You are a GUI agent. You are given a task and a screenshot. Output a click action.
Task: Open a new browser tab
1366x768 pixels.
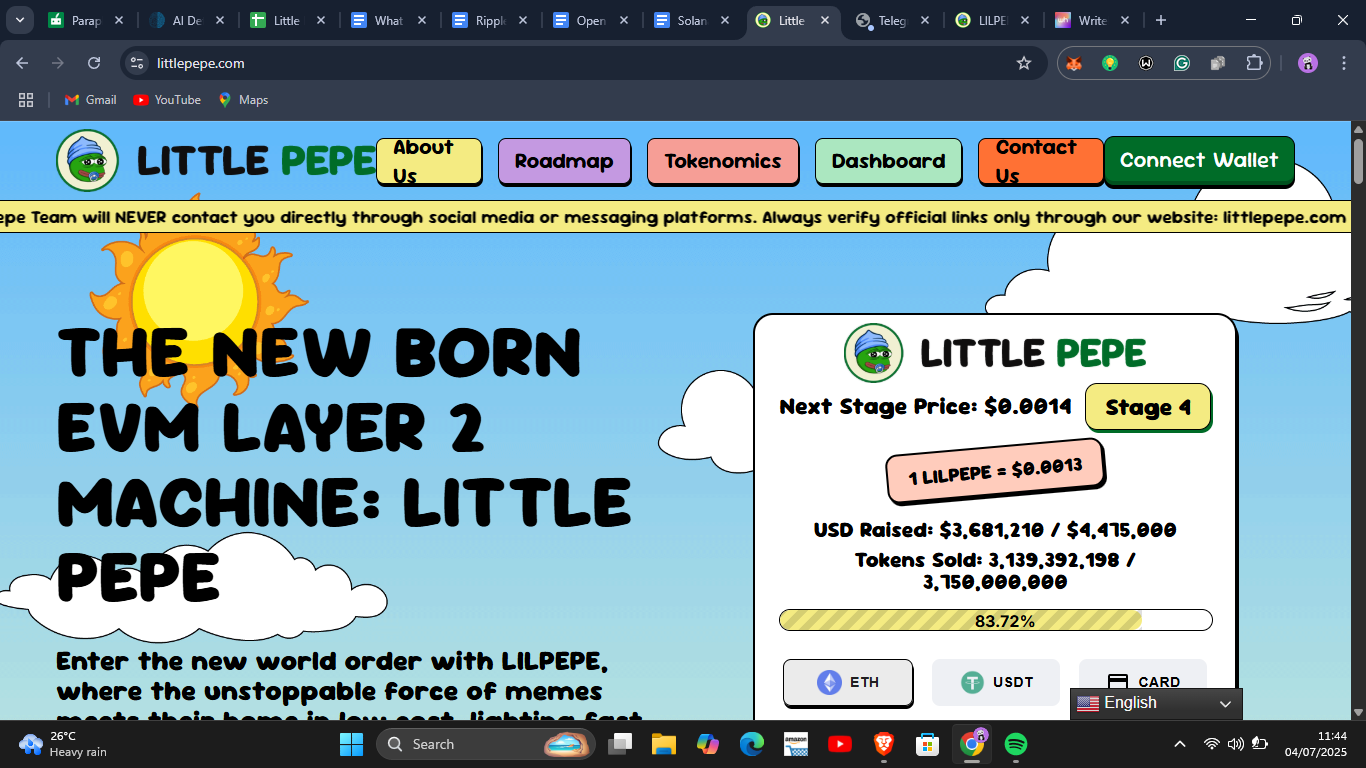click(1161, 20)
